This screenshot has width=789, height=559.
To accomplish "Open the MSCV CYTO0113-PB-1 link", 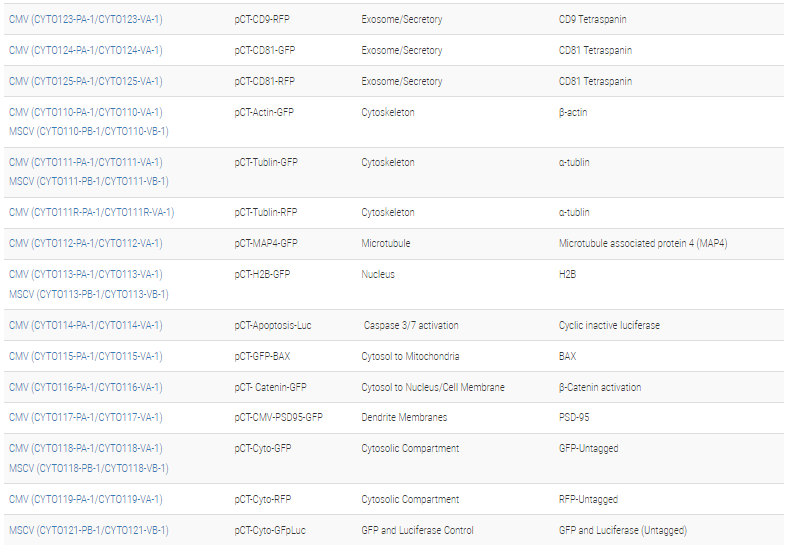I will 88,294.
